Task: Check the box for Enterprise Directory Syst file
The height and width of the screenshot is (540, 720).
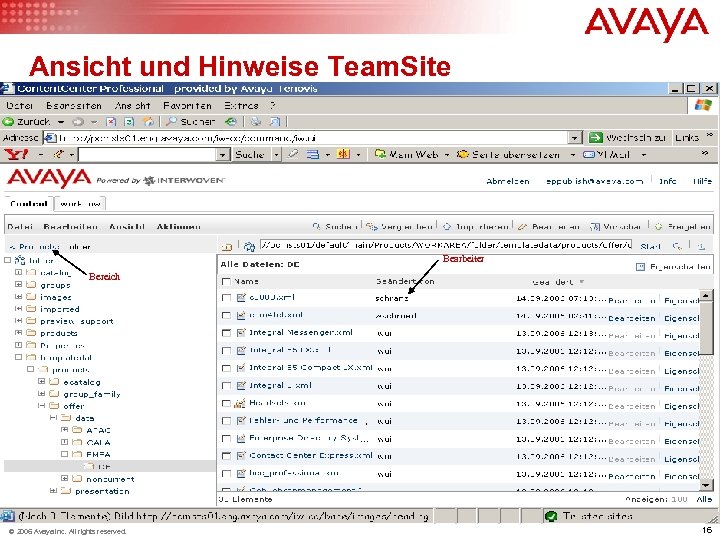Action: [x=226, y=439]
